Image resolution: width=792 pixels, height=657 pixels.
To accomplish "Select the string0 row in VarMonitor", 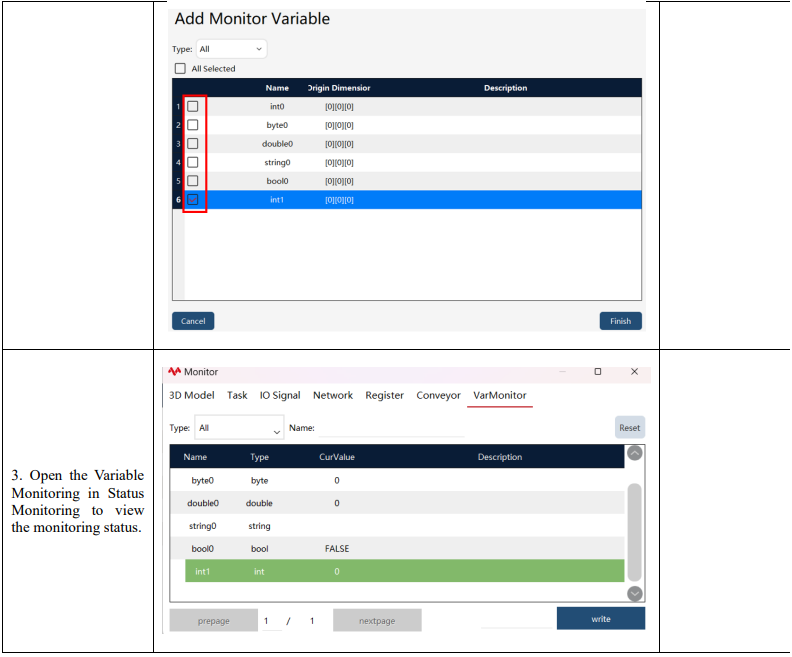I will point(397,526).
